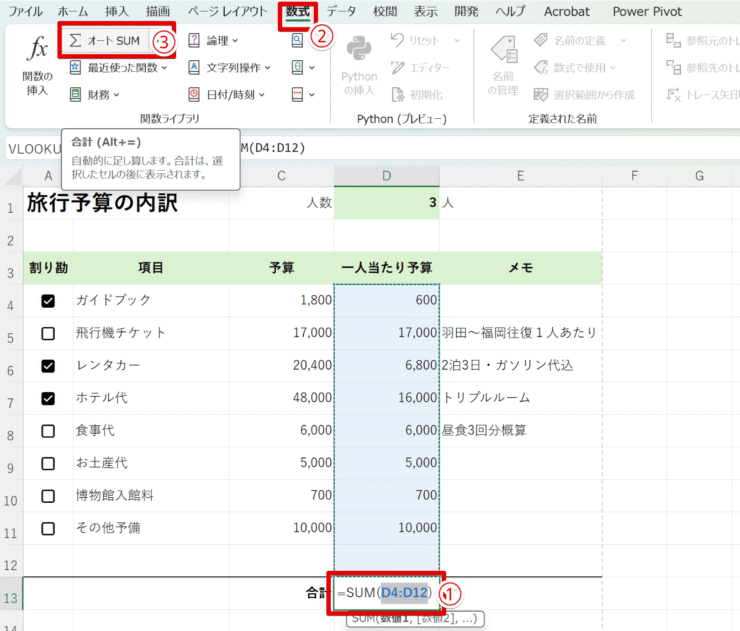Click the 16,000 per-person hotel cell

(387, 398)
